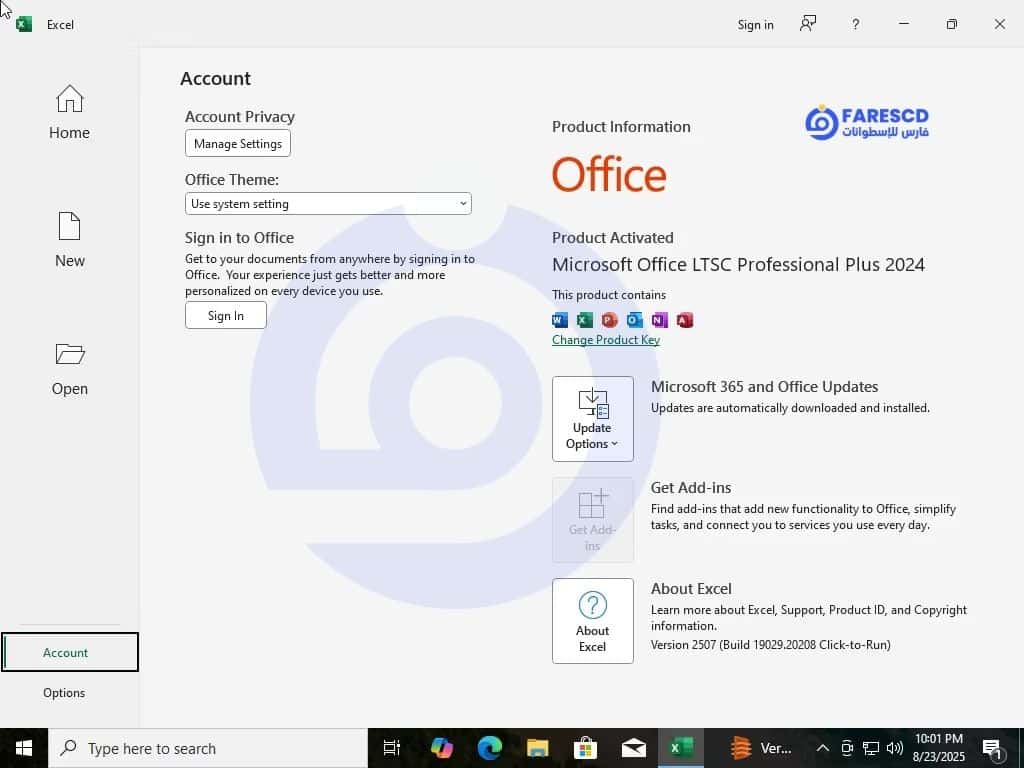Click the Access product icon
The width and height of the screenshot is (1024, 768).
click(x=684, y=320)
